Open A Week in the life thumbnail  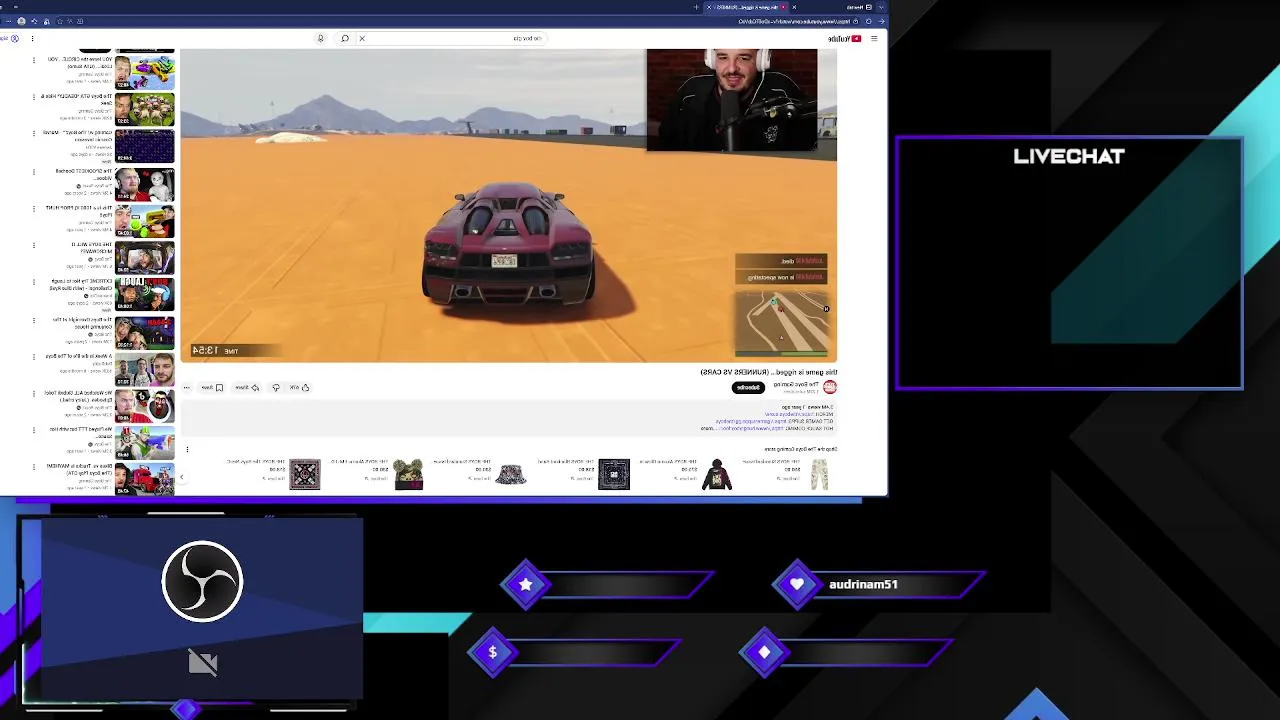click(x=144, y=369)
